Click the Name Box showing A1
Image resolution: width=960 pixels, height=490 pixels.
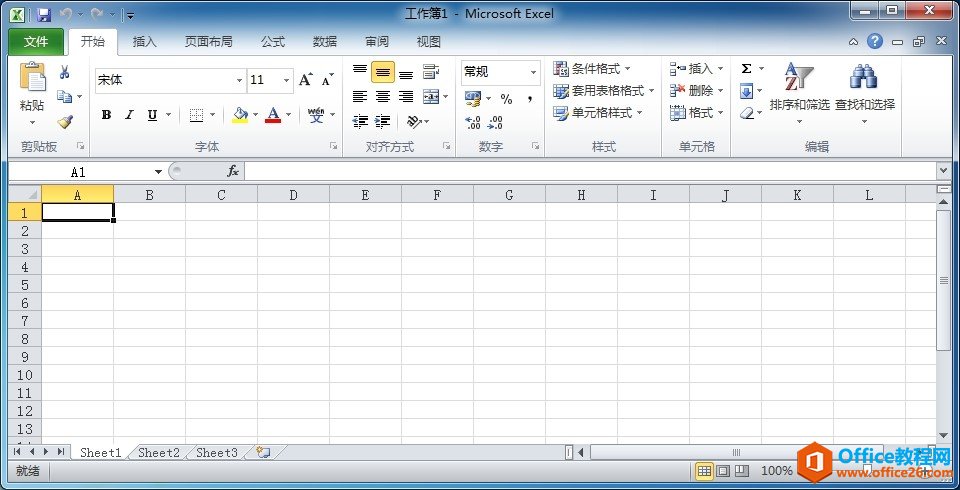[x=78, y=172]
